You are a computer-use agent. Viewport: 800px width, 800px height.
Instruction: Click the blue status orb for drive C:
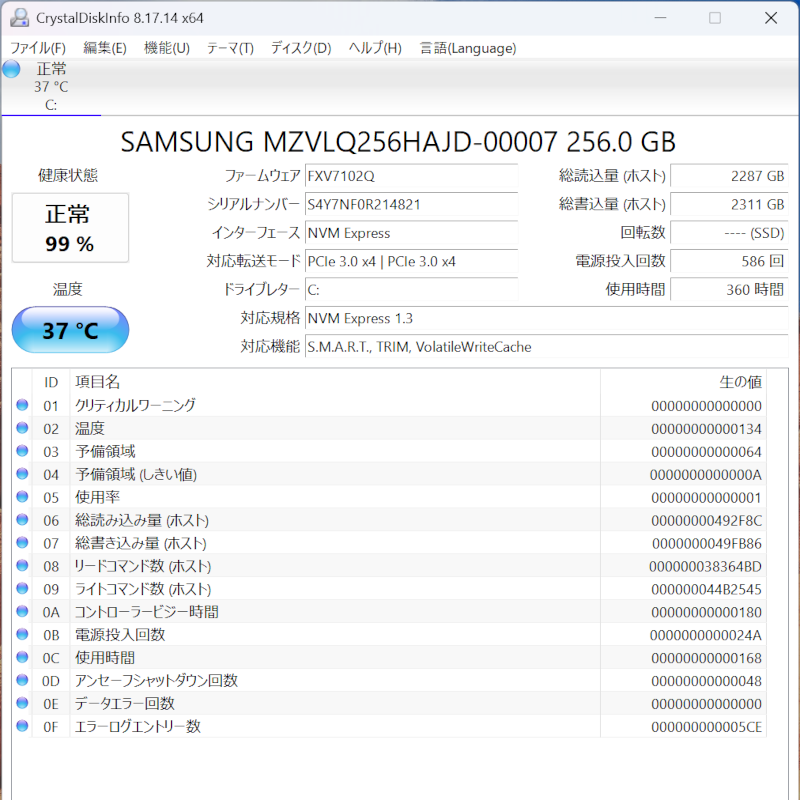pyautogui.click(x=11, y=69)
